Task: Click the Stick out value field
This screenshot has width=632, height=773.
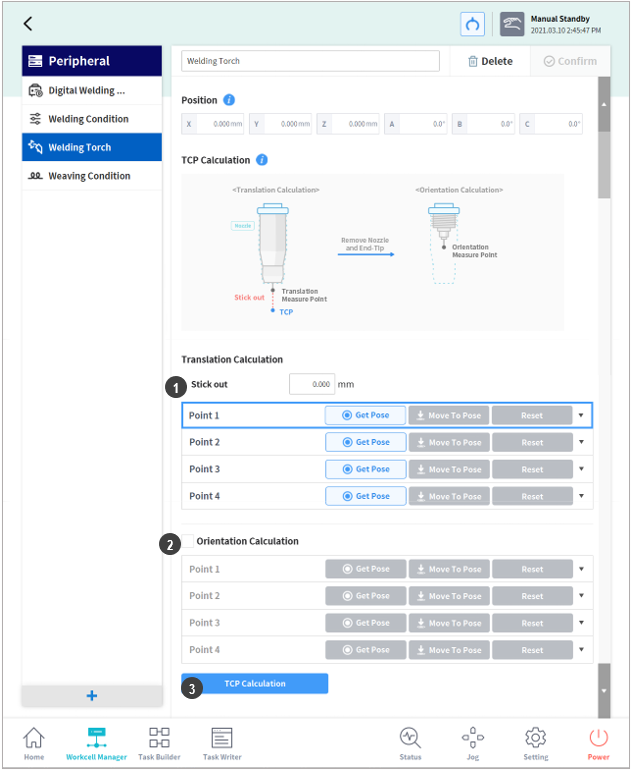Action: (x=311, y=384)
